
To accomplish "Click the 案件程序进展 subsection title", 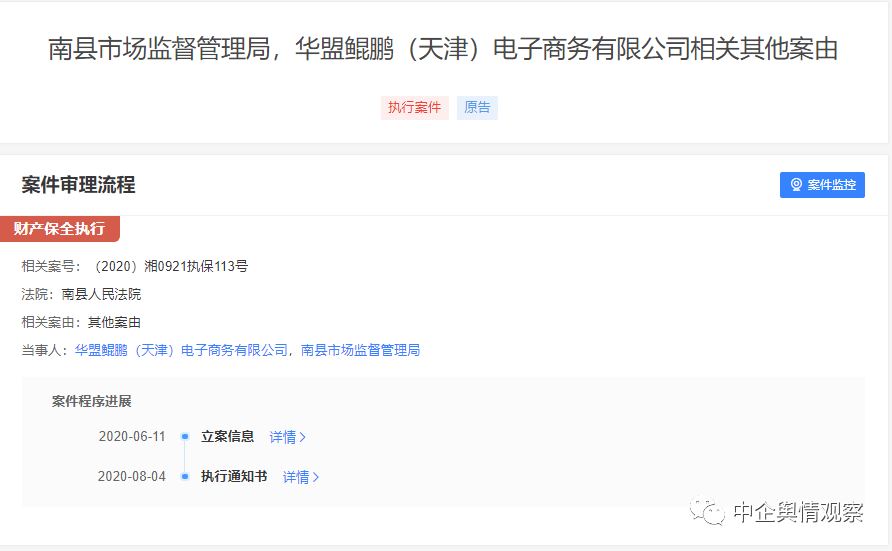I will [92, 401].
